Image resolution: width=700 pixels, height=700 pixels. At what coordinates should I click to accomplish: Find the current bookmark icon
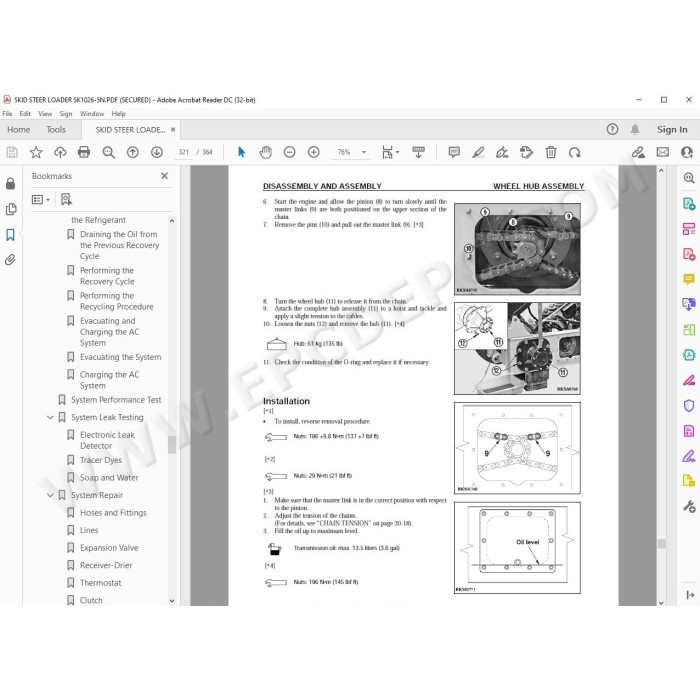coord(67,200)
